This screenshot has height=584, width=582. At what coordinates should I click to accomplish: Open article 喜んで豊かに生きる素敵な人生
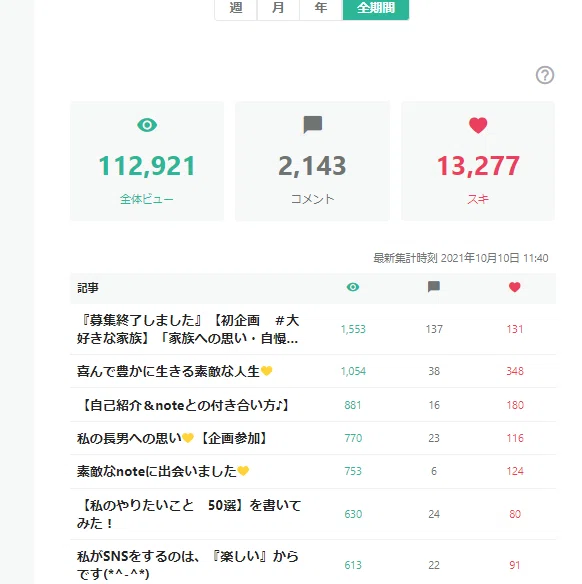[x=175, y=371]
